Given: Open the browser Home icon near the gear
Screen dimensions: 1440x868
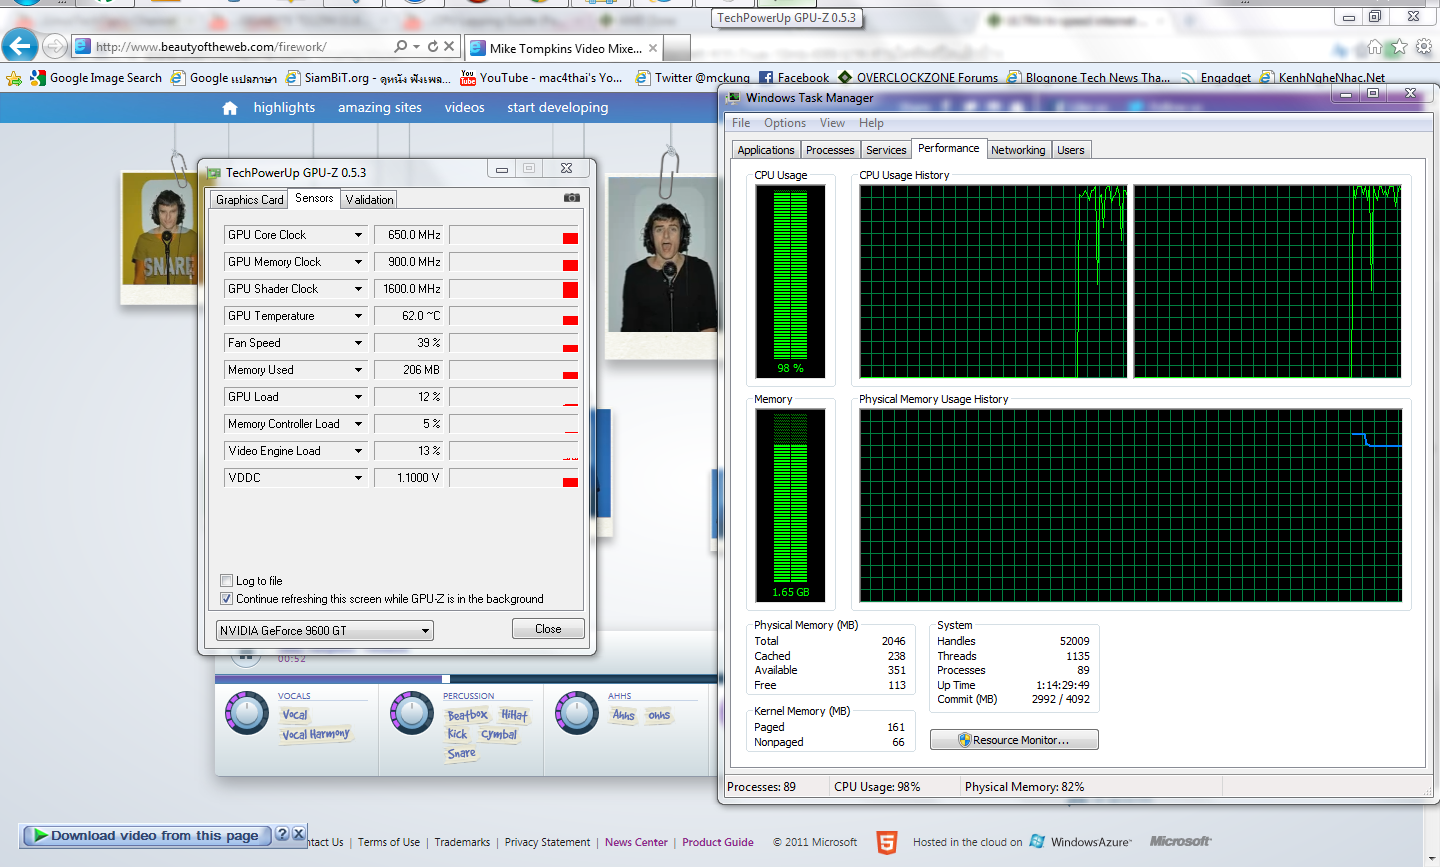Looking at the screenshot, I should [x=1375, y=46].
